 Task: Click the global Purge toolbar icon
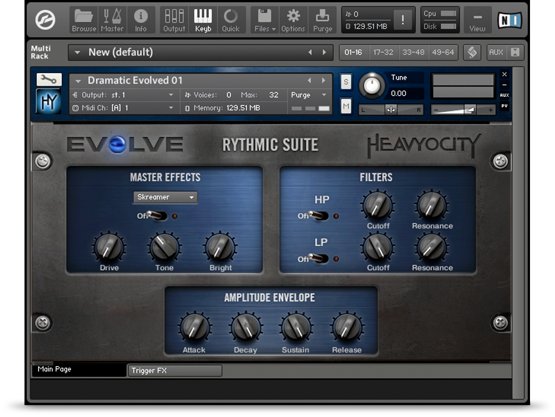(x=322, y=20)
